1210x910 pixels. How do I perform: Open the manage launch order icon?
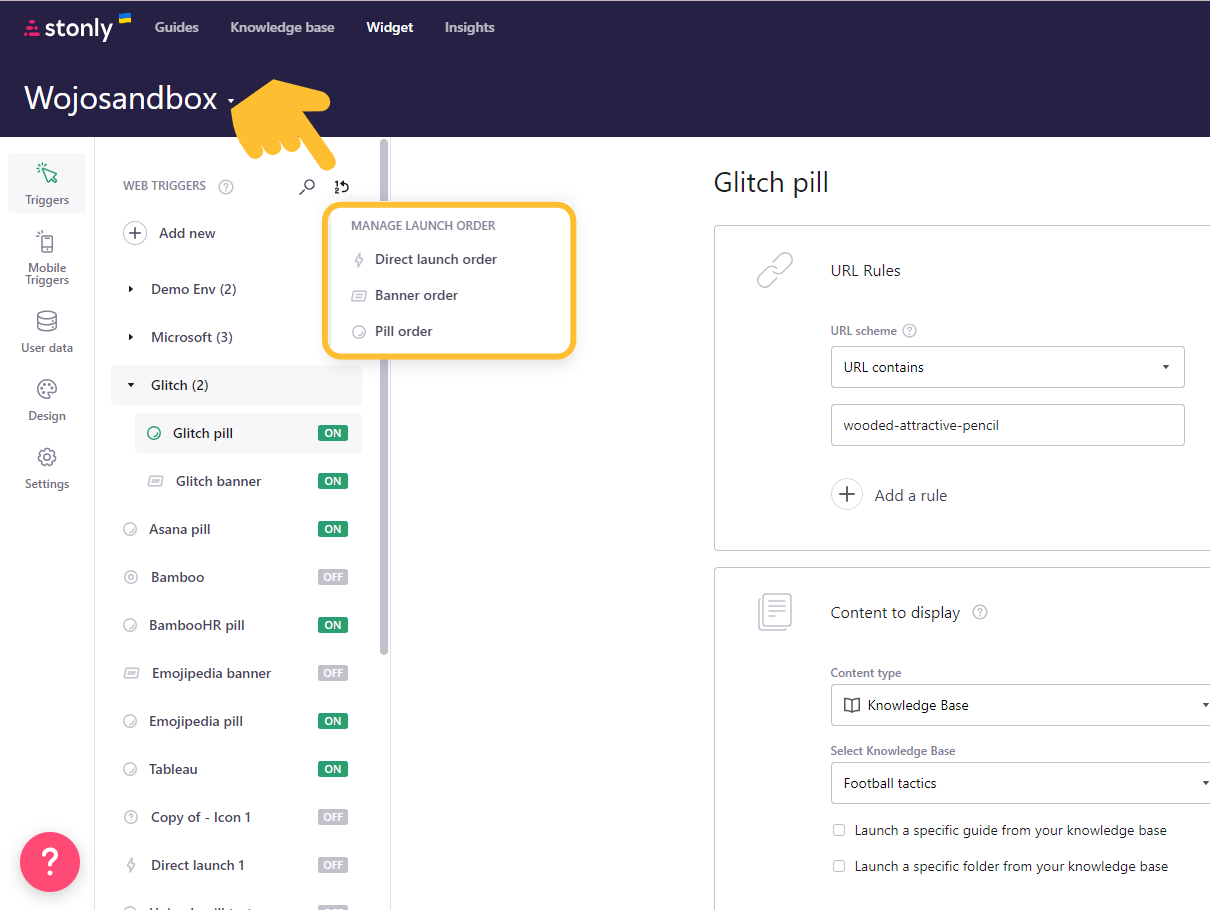click(x=340, y=187)
